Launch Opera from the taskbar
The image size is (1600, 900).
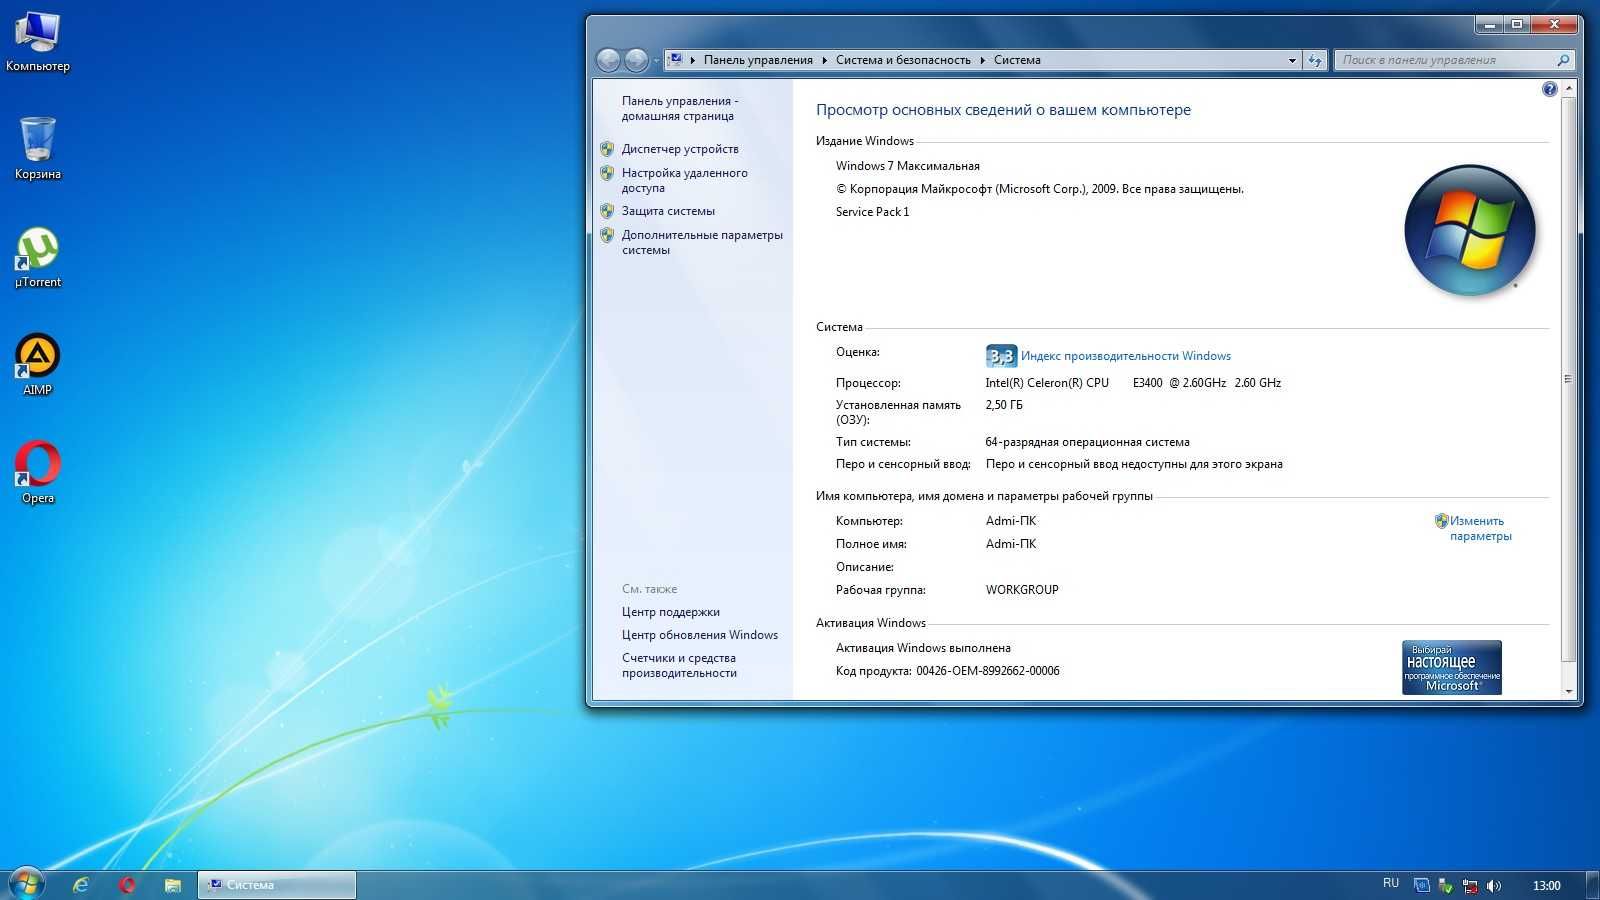coord(127,885)
